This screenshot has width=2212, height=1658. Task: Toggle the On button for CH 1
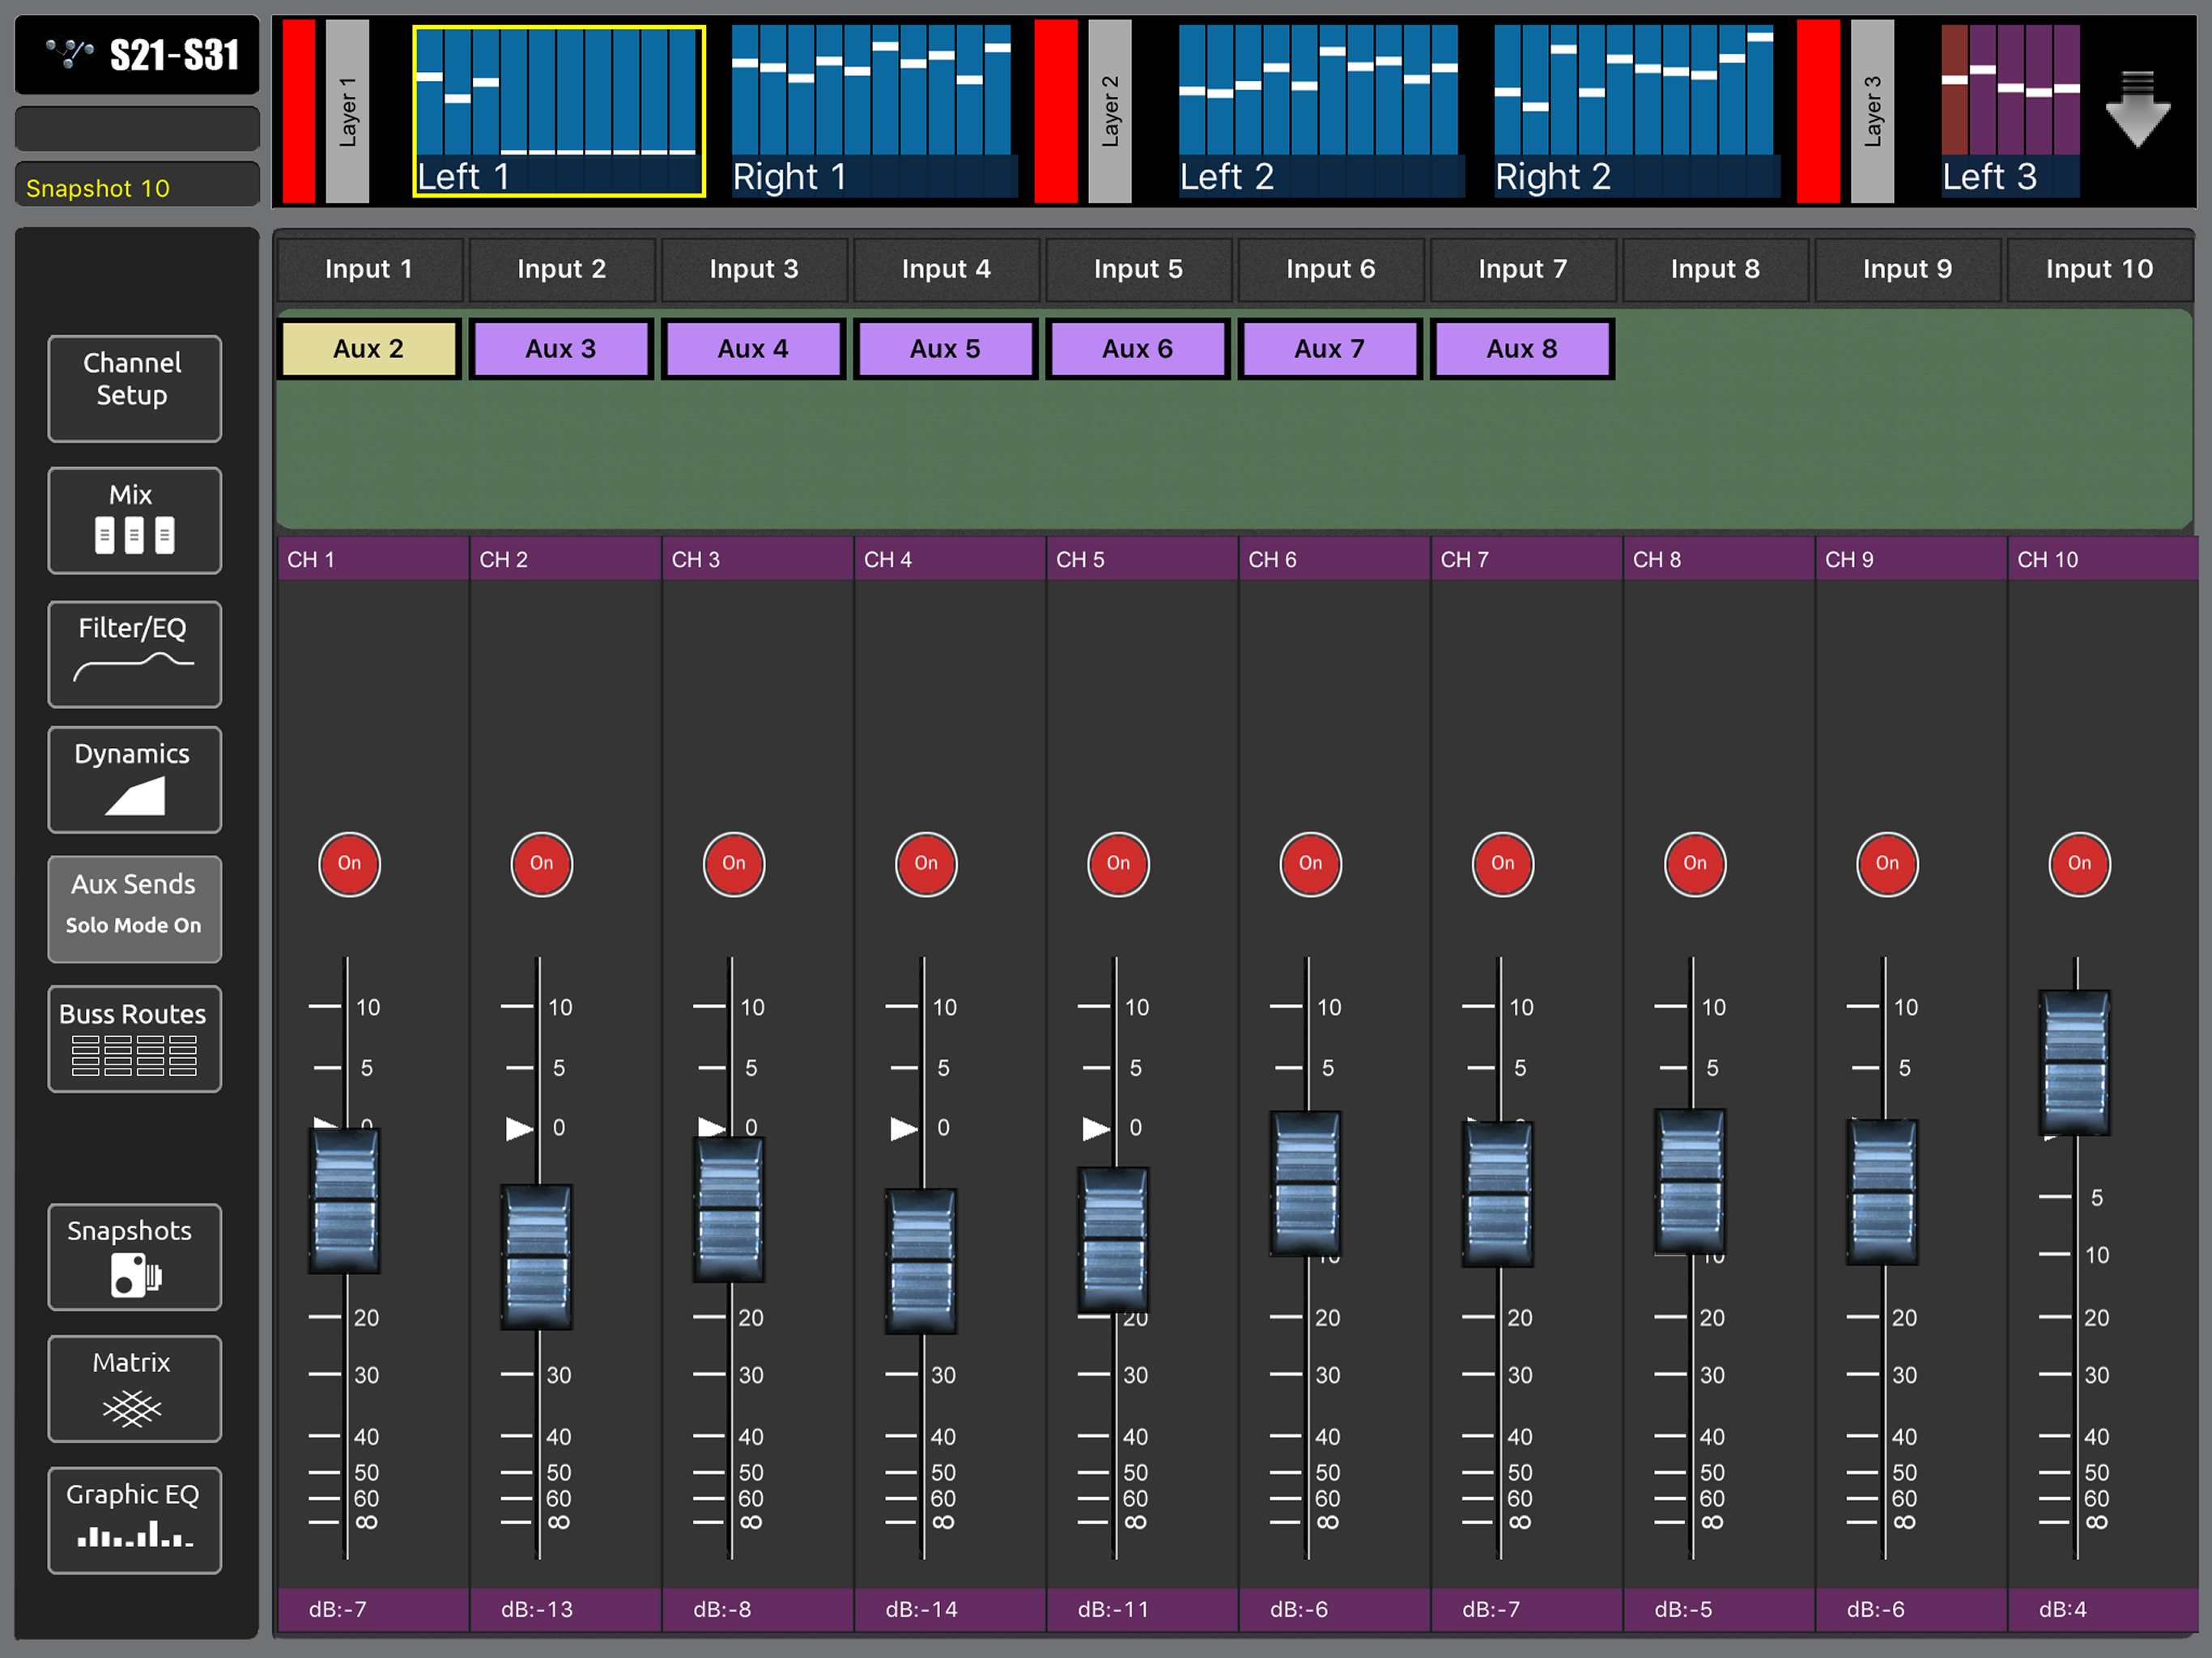(349, 864)
